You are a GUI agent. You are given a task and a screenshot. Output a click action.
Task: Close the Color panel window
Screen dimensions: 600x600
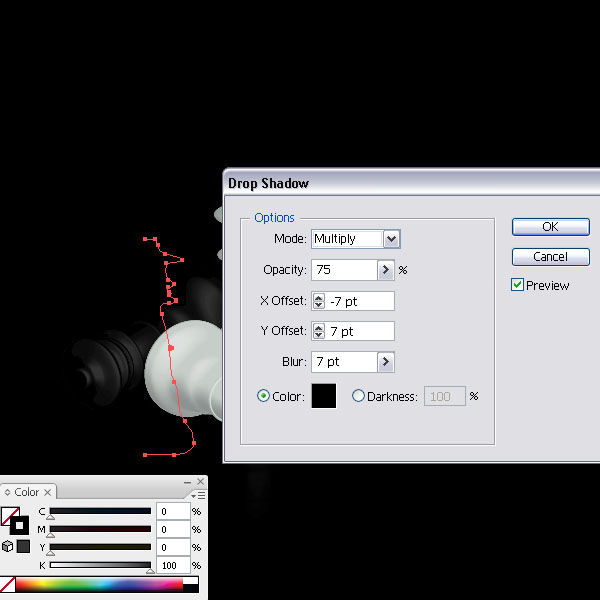[x=201, y=481]
